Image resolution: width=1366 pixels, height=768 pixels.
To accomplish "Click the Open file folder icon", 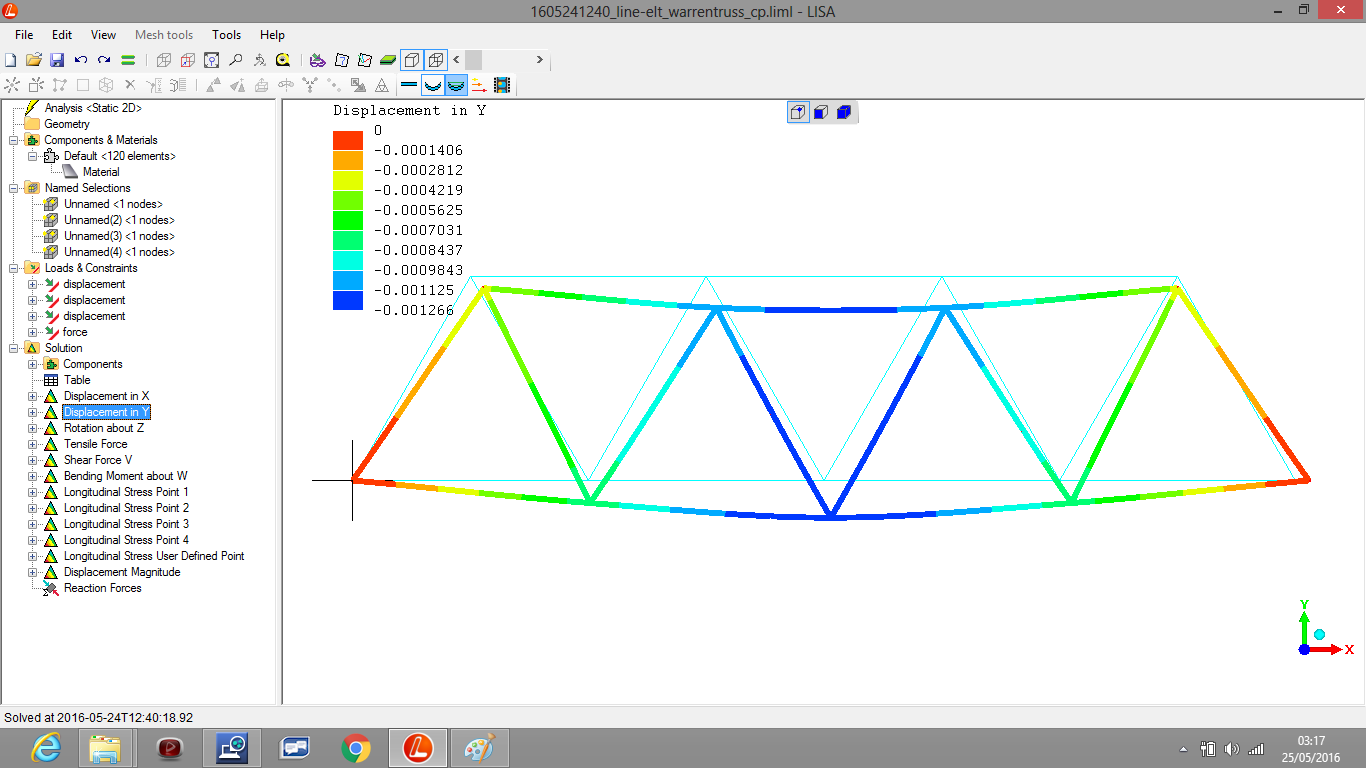I will (x=34, y=60).
